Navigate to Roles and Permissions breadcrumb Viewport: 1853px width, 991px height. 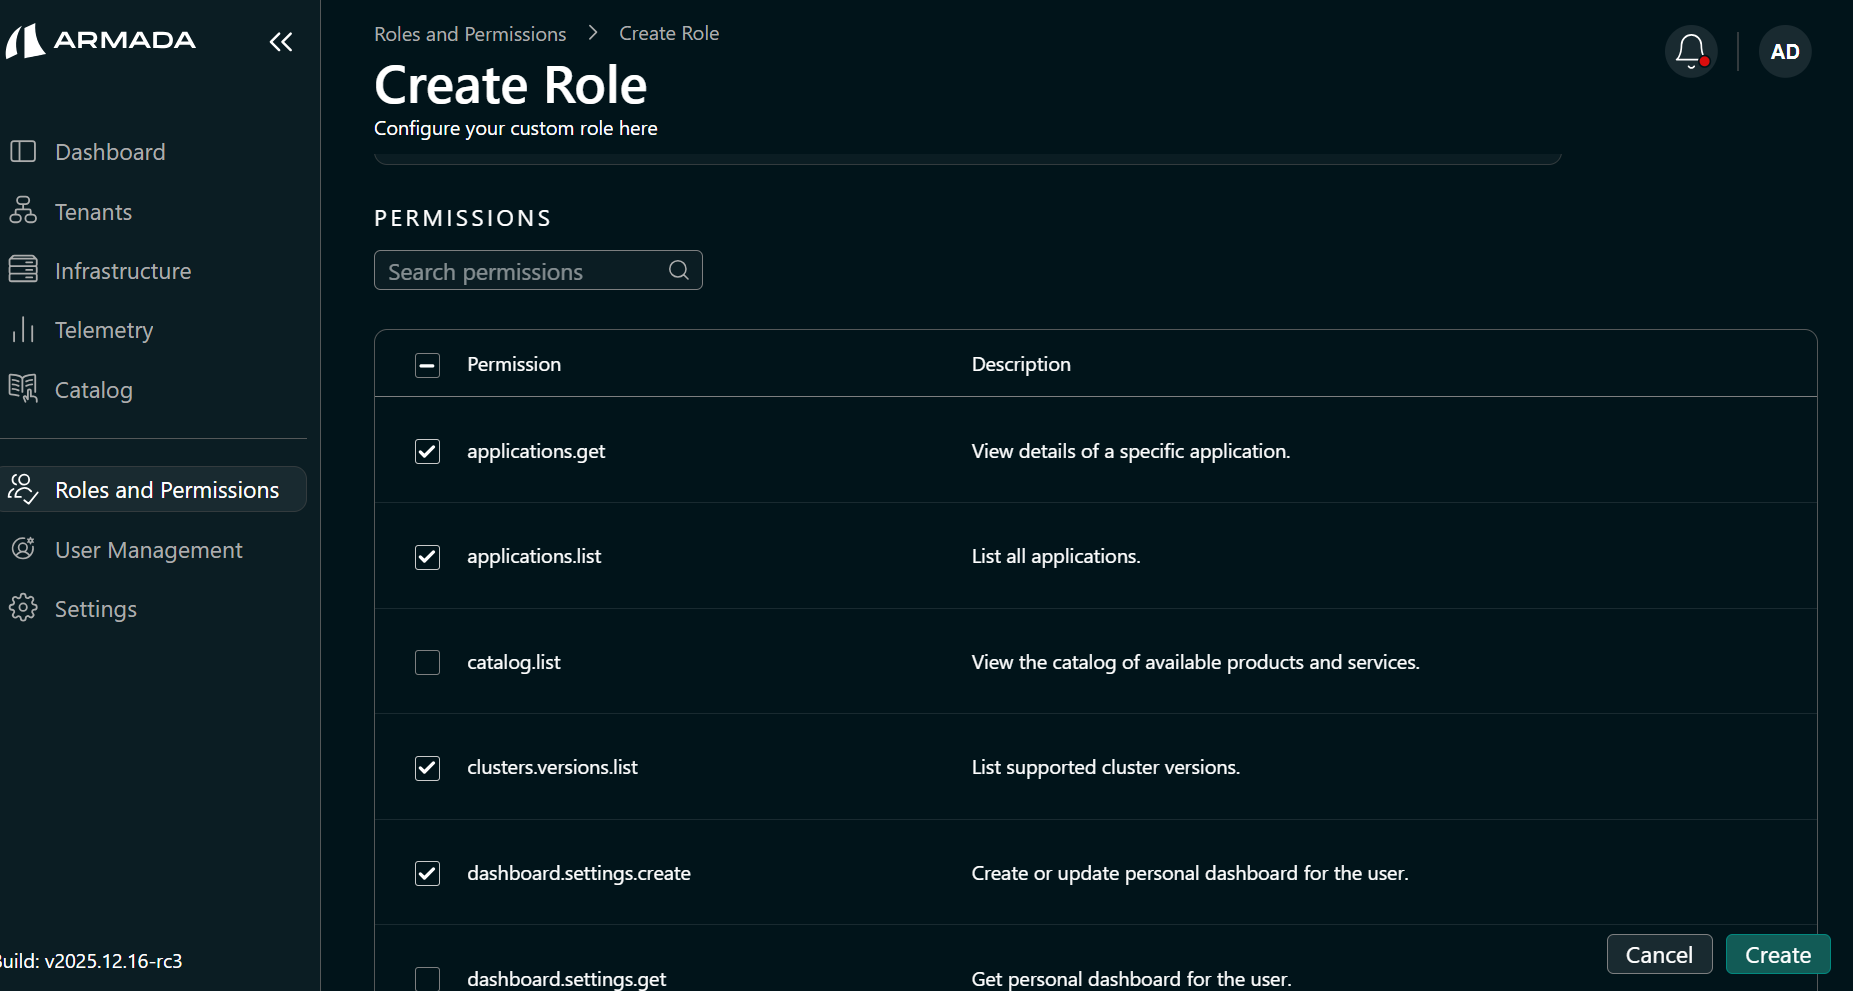pos(470,33)
